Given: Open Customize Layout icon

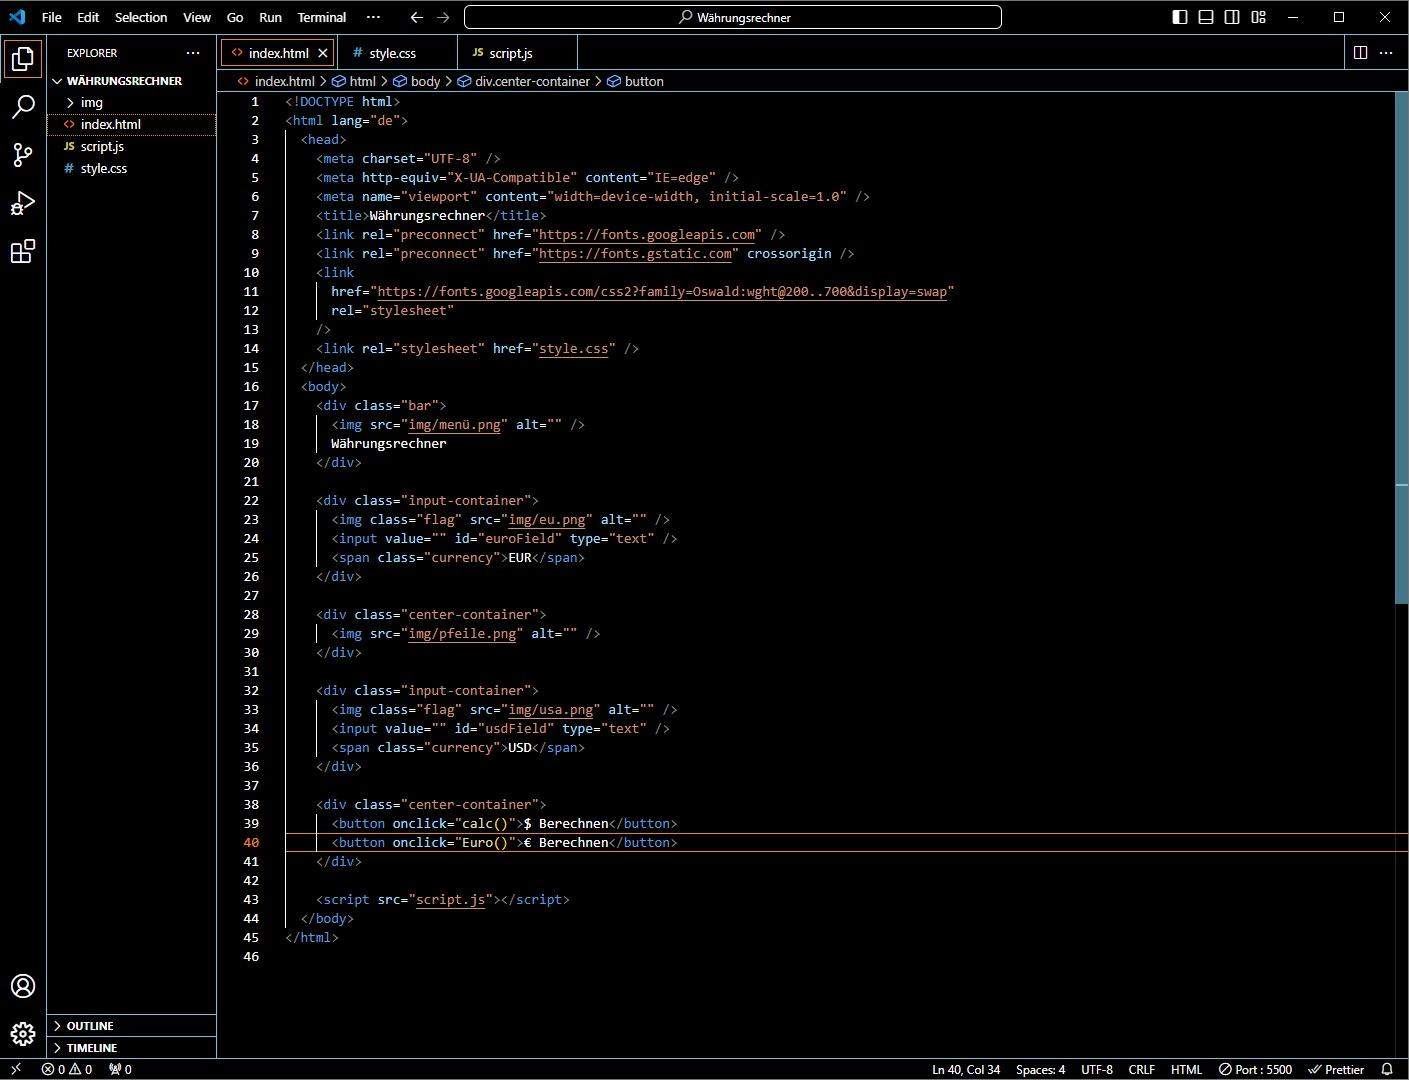Looking at the screenshot, I should point(1259,17).
